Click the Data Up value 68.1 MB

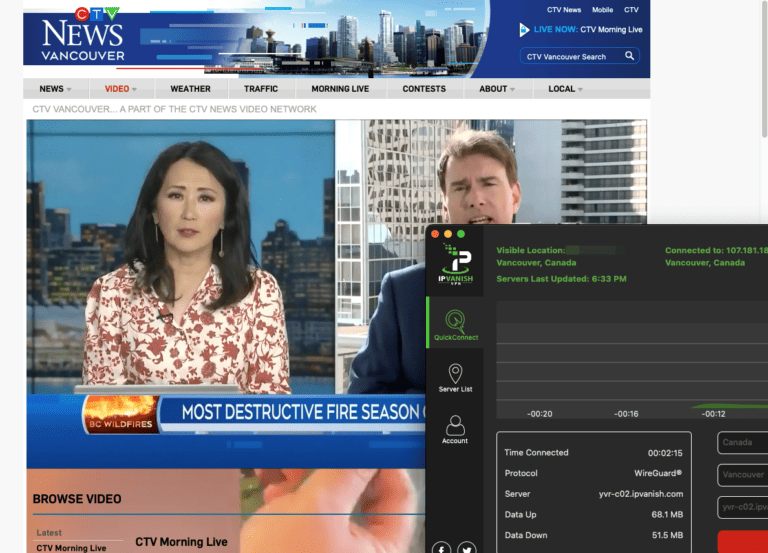tap(667, 515)
